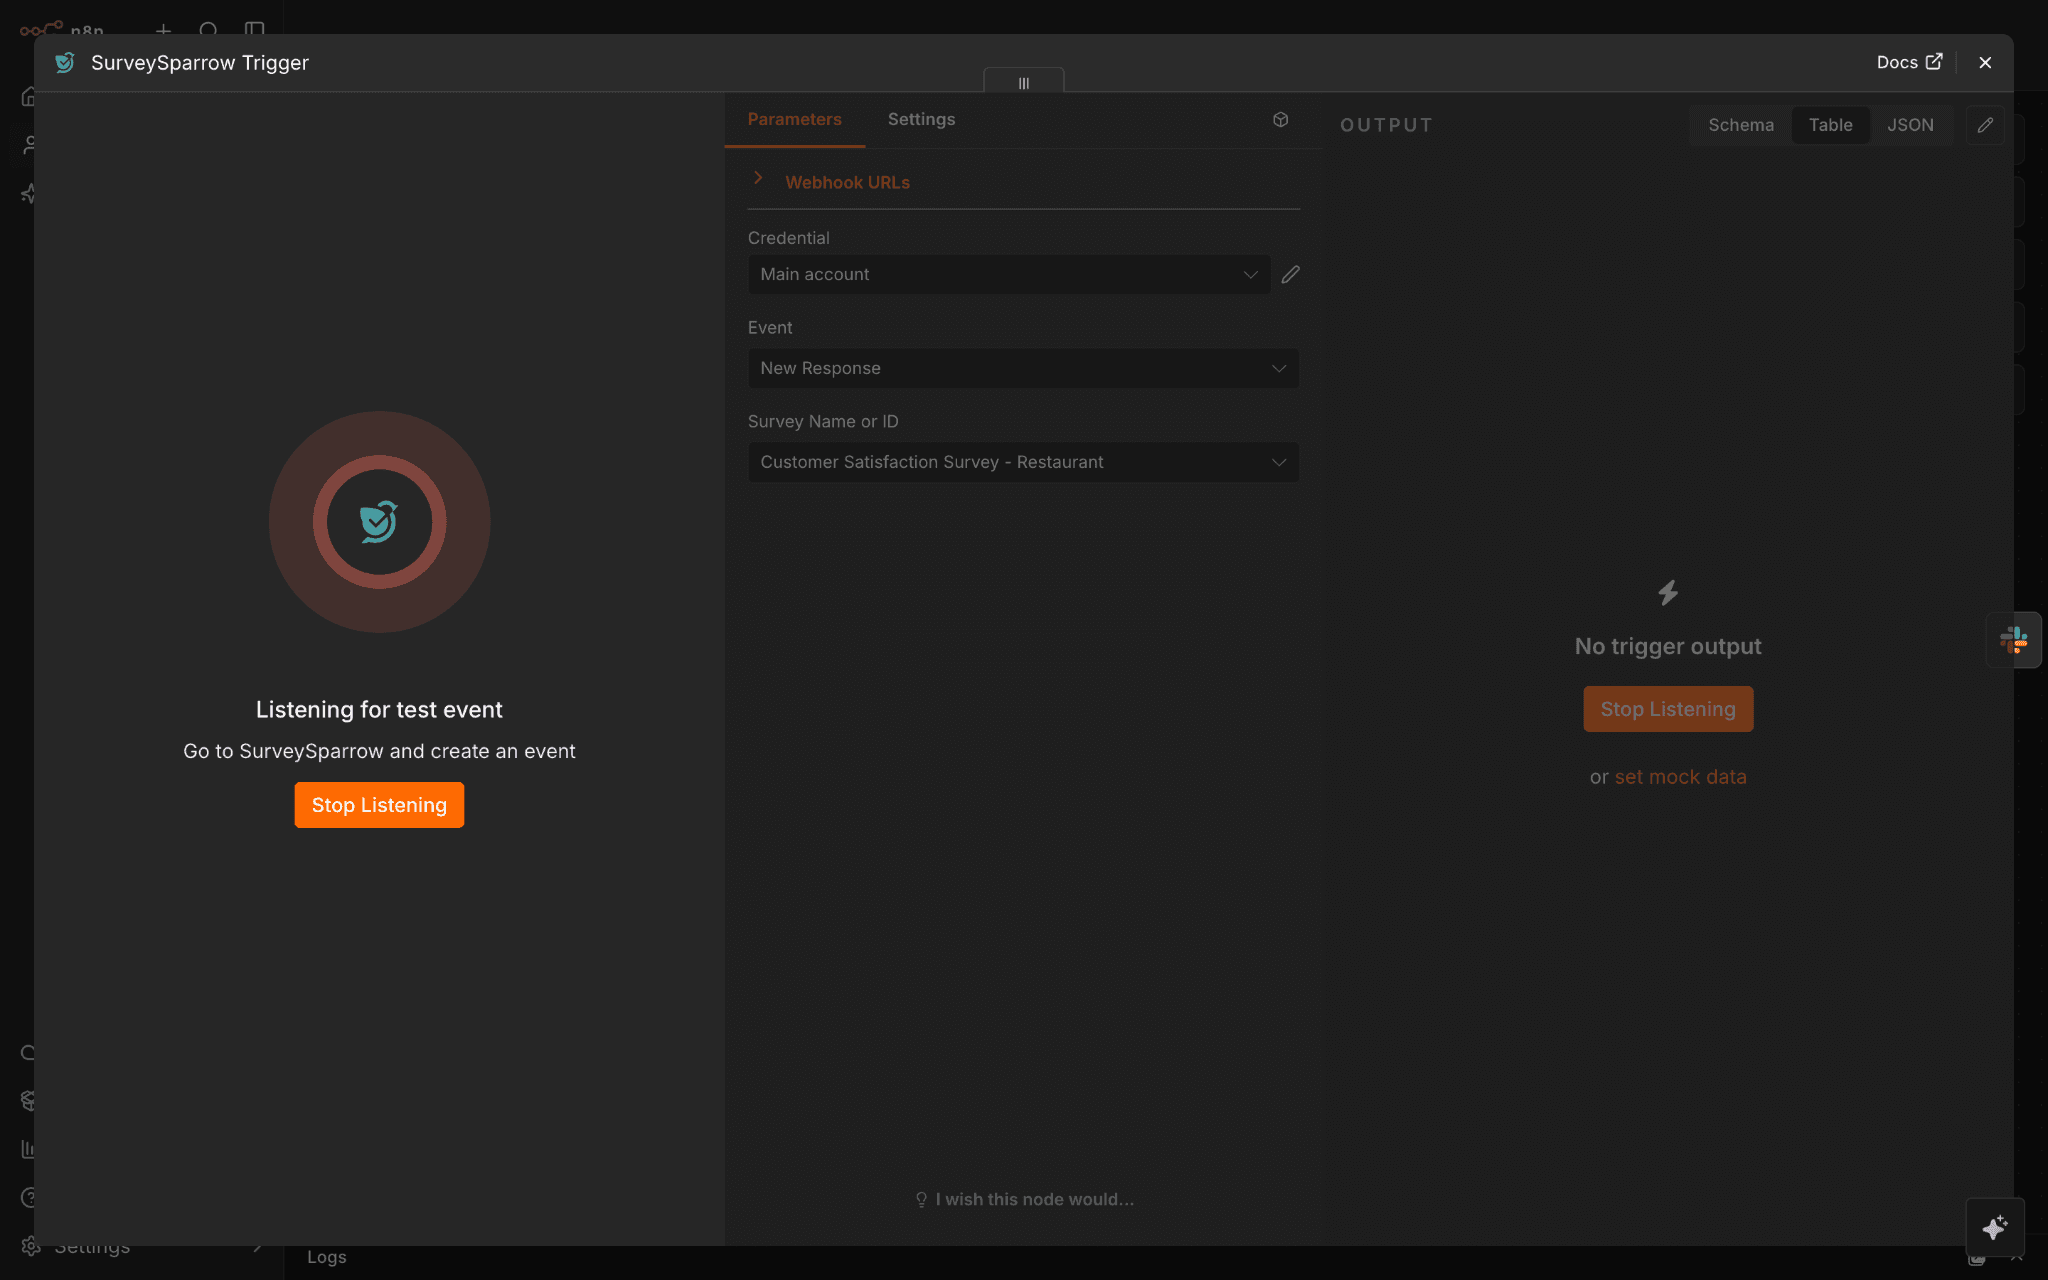Close the SurveySparrow Trigger panel
Image resolution: width=2048 pixels, height=1280 pixels.
point(1985,62)
